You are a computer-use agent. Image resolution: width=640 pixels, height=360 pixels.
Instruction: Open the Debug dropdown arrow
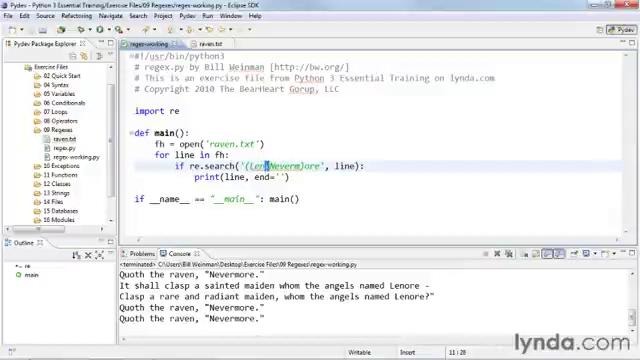tap(90, 29)
